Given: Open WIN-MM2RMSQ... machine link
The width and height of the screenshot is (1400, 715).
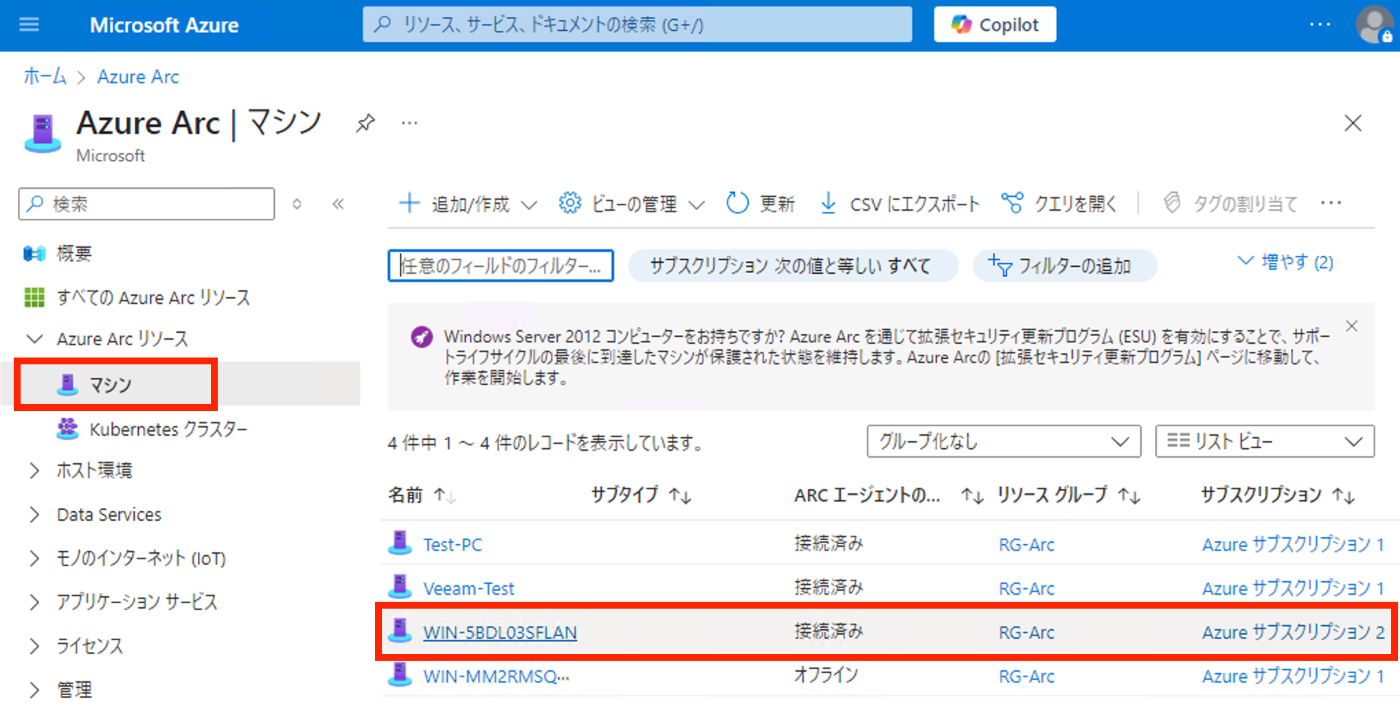Looking at the screenshot, I should coord(497,676).
